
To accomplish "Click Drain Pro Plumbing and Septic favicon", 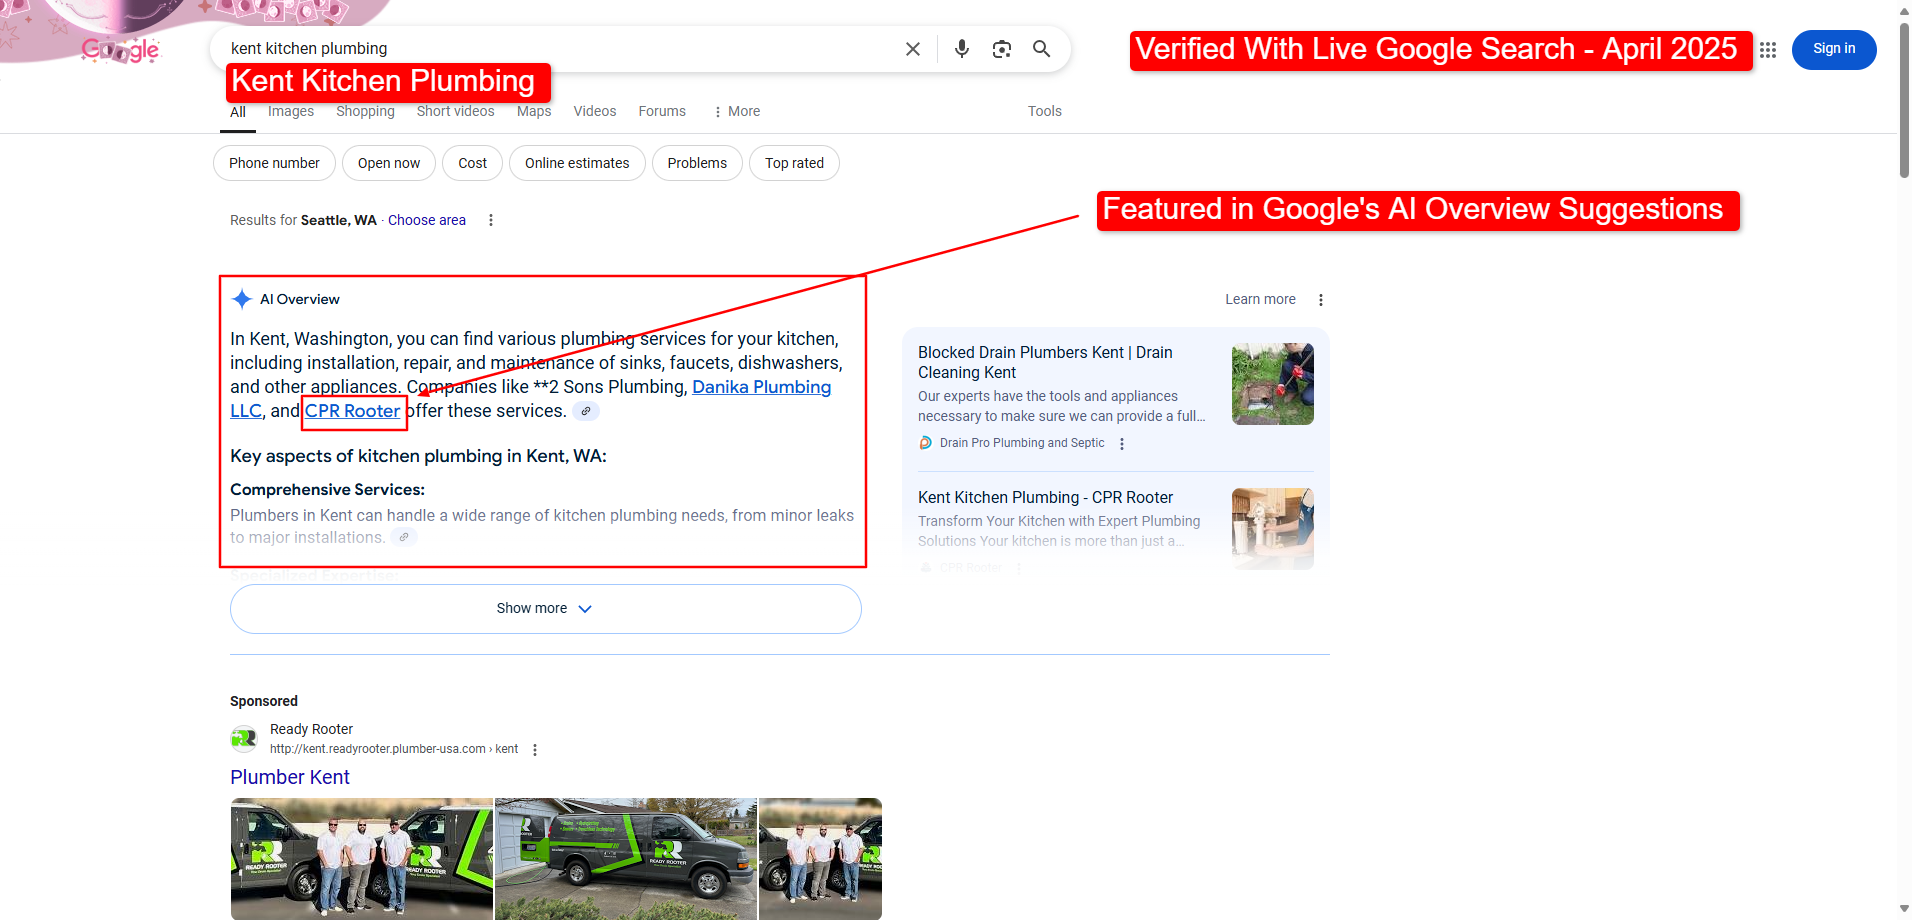I will click(x=926, y=443).
